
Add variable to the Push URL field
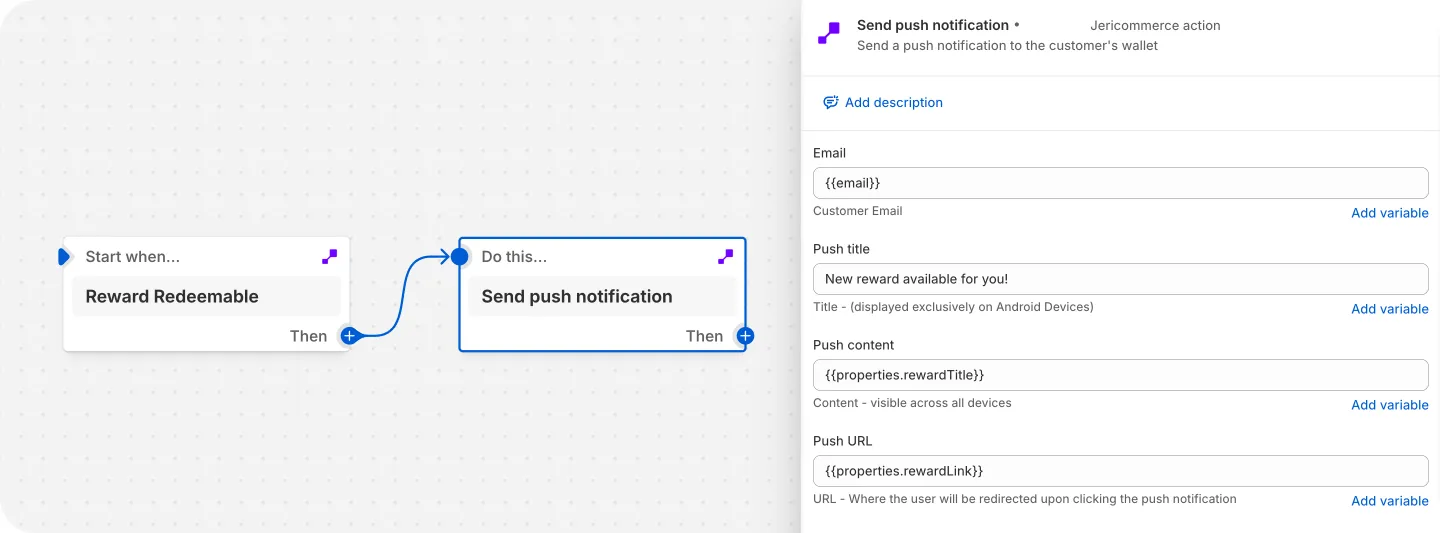click(x=1389, y=501)
